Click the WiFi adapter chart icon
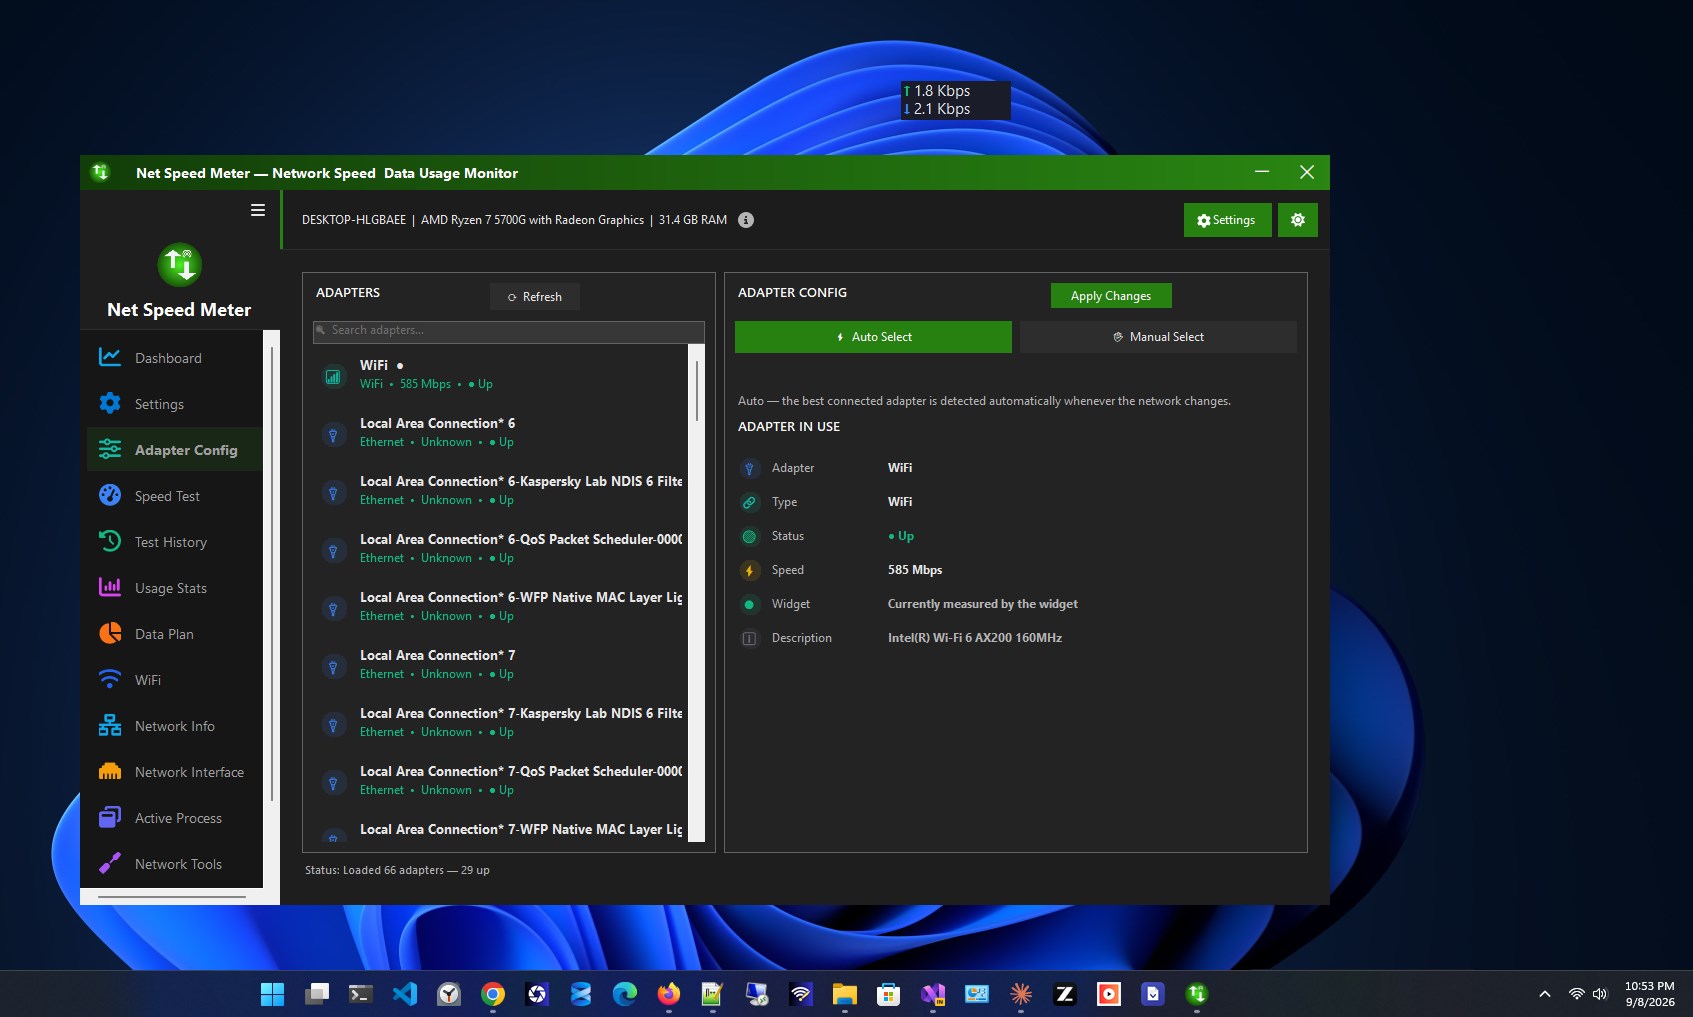Image resolution: width=1693 pixels, height=1017 pixels. click(333, 376)
